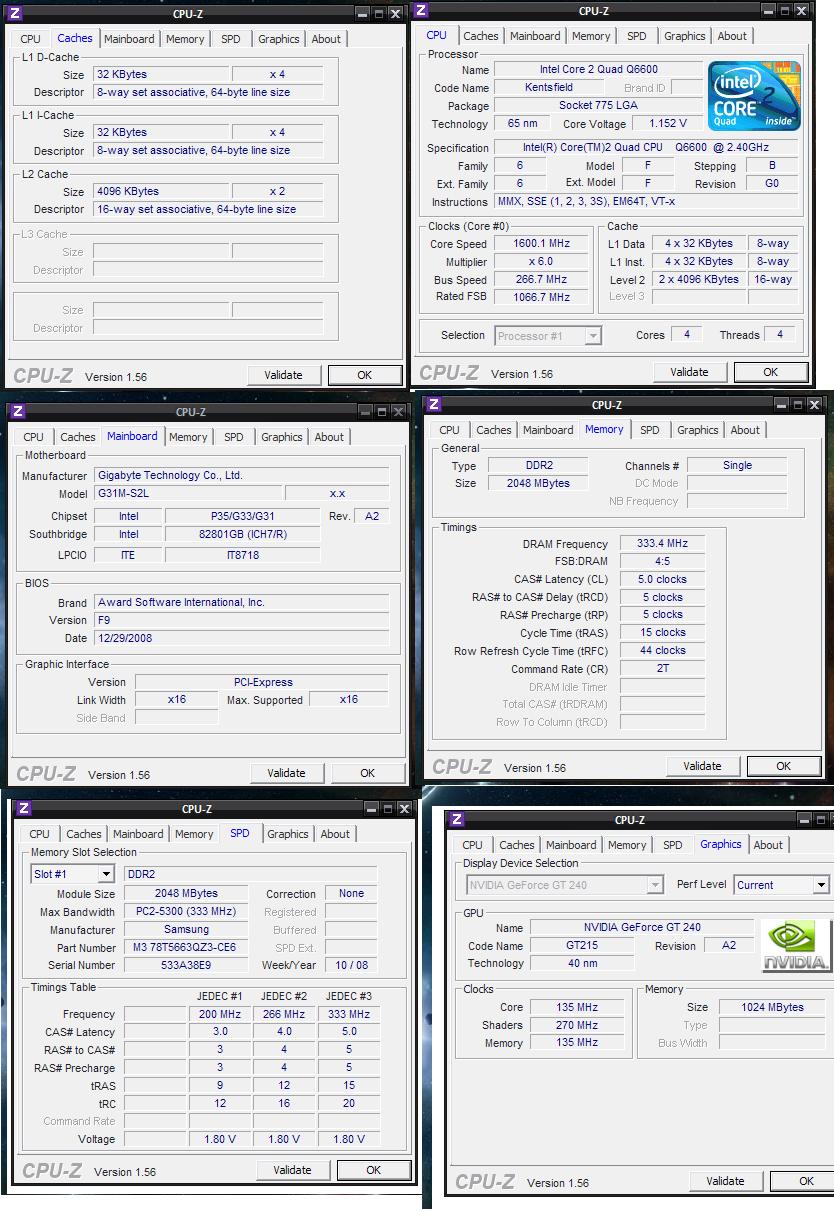Click the memory type DDR2 field in the Memory window
Image resolution: width=834 pixels, height=1211 pixels.
tap(539, 466)
